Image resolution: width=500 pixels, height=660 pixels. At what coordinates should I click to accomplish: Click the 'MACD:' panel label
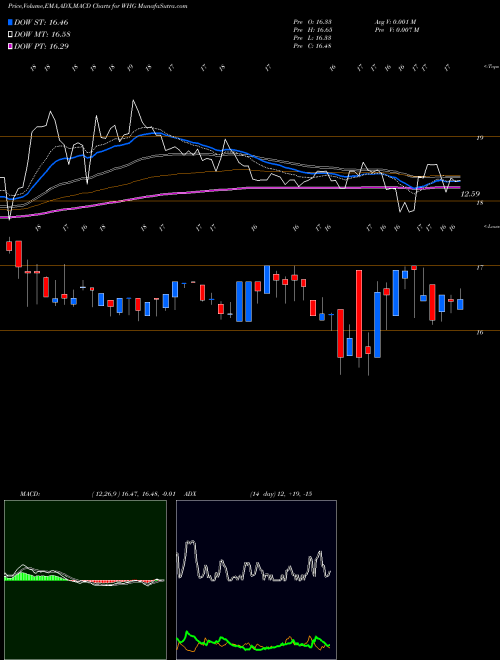[x=29, y=494]
